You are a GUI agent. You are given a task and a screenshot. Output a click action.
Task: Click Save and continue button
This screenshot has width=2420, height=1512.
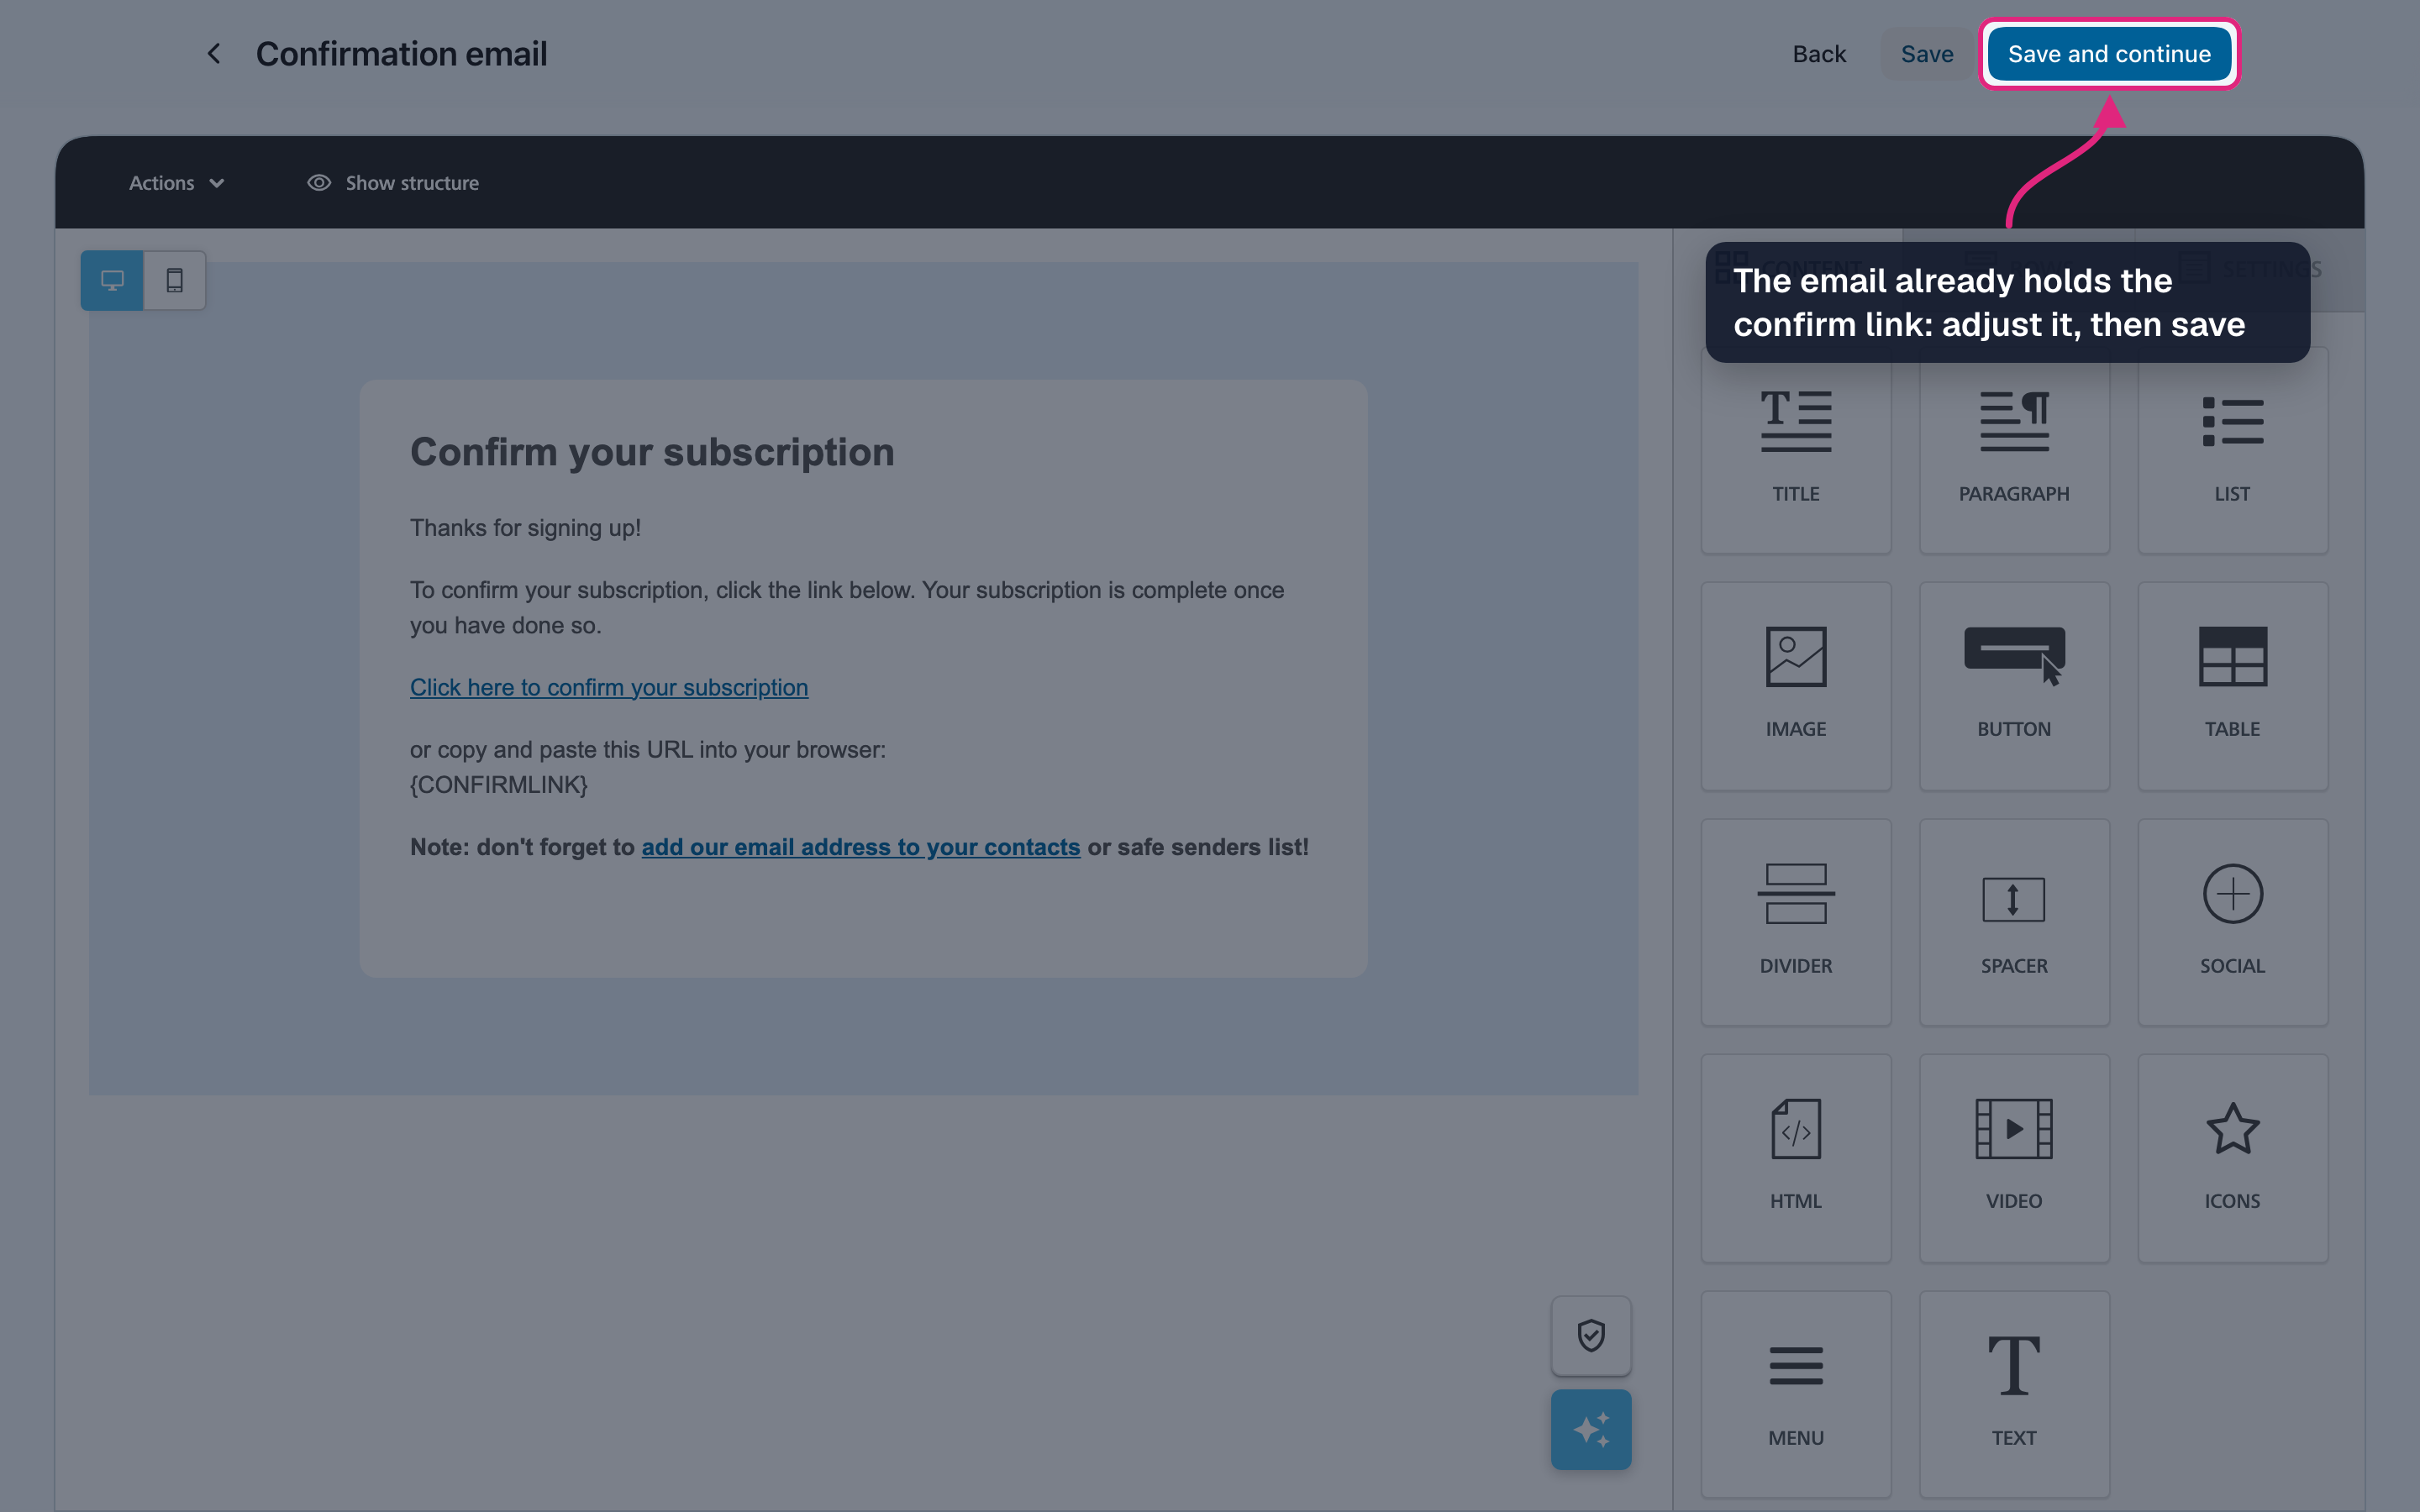coord(2109,54)
